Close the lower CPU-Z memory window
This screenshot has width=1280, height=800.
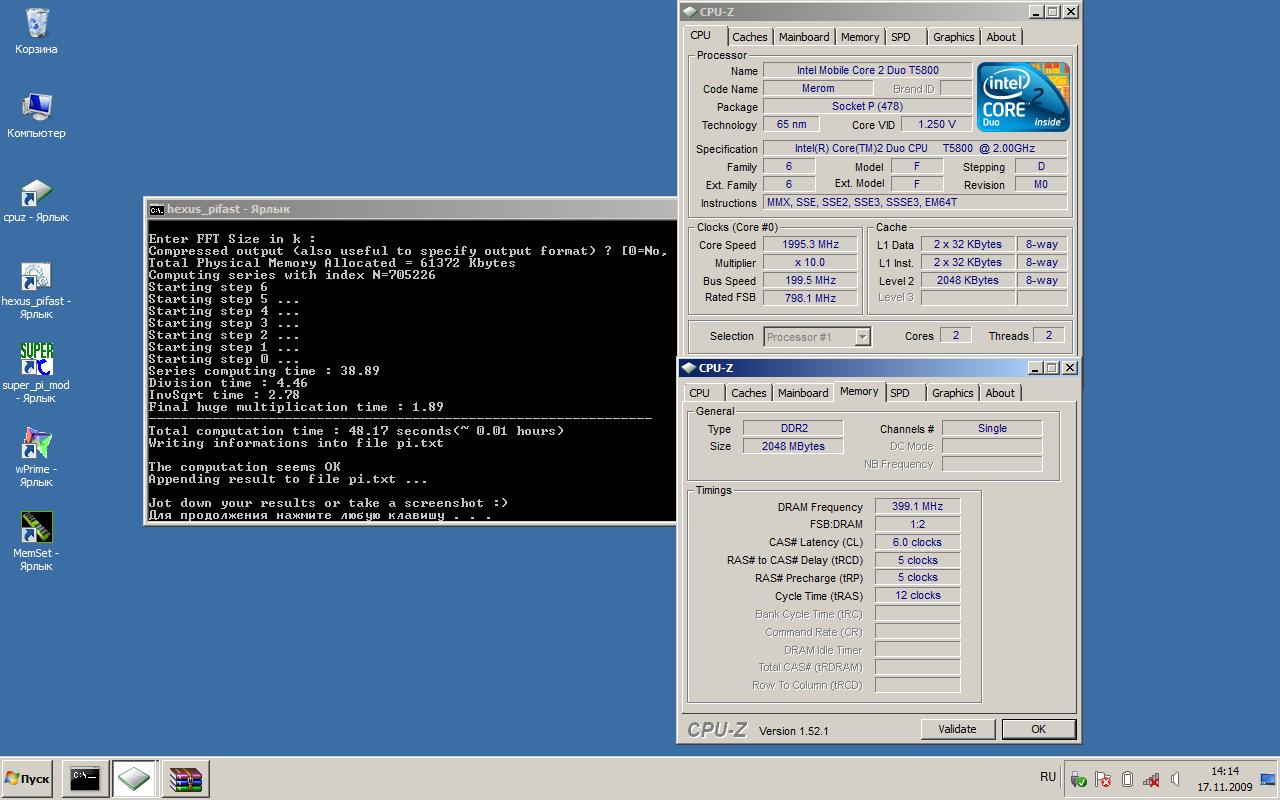pyautogui.click(x=1070, y=368)
